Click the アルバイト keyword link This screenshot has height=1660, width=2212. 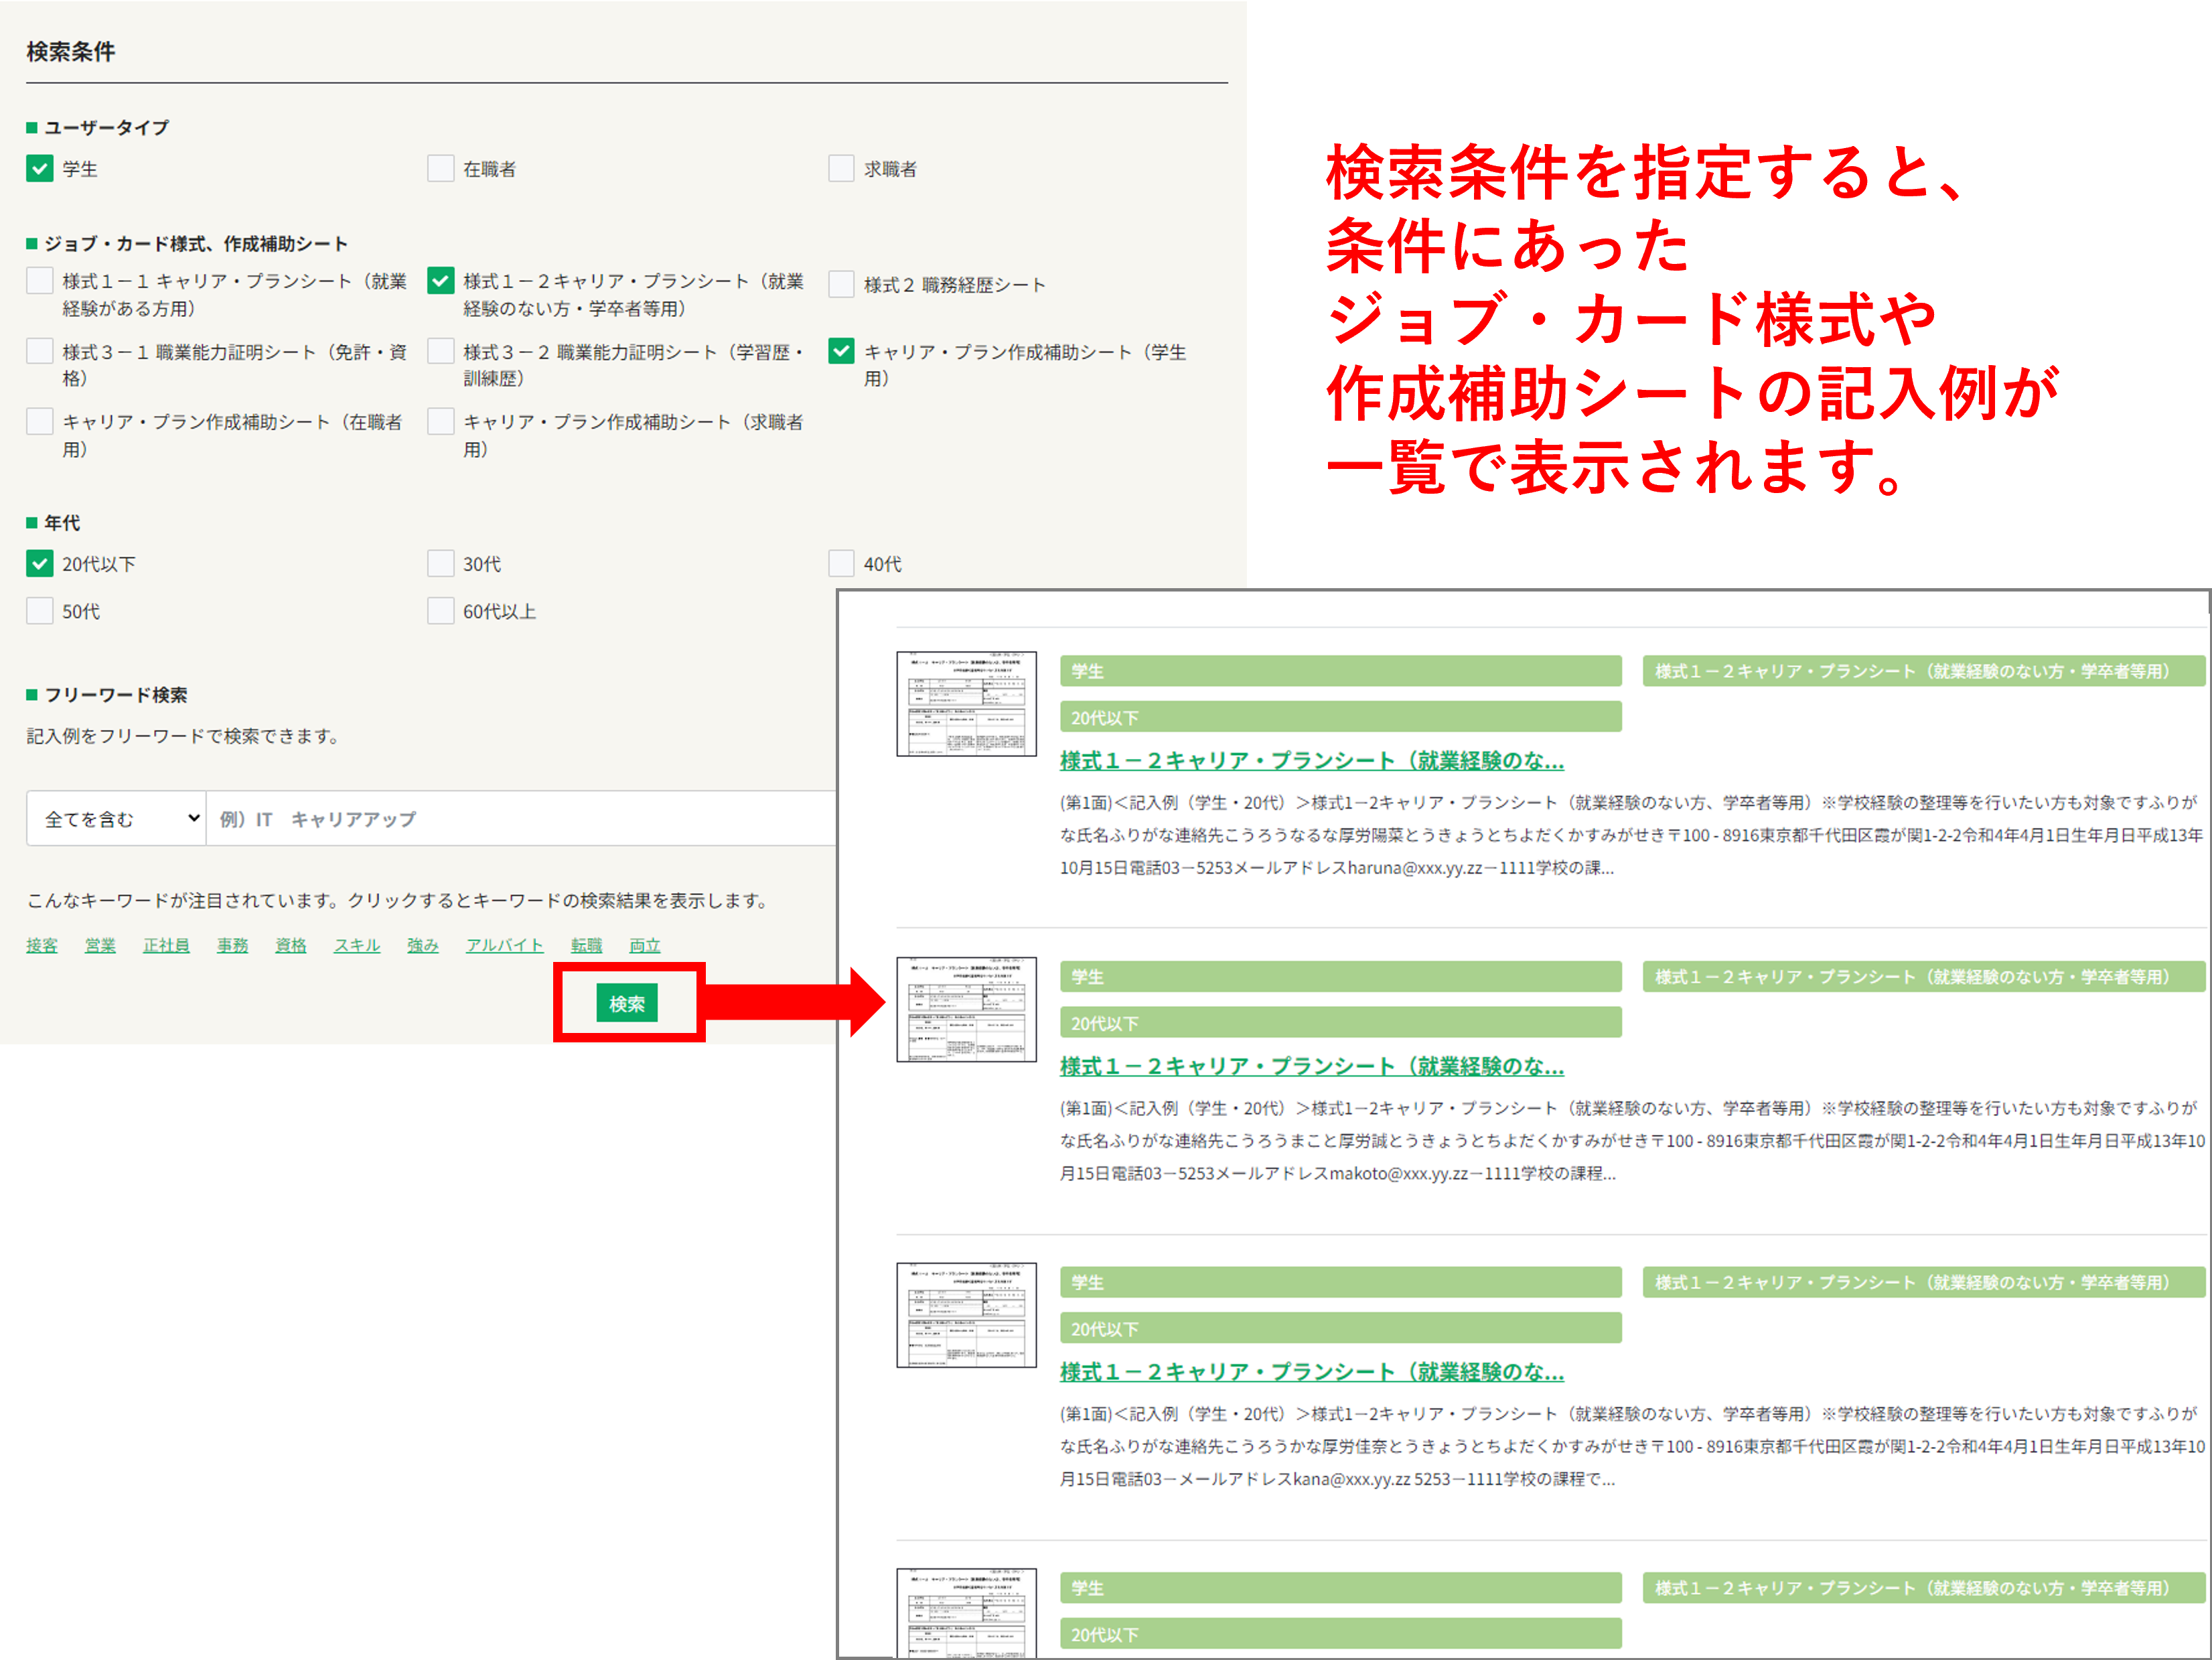(504, 945)
